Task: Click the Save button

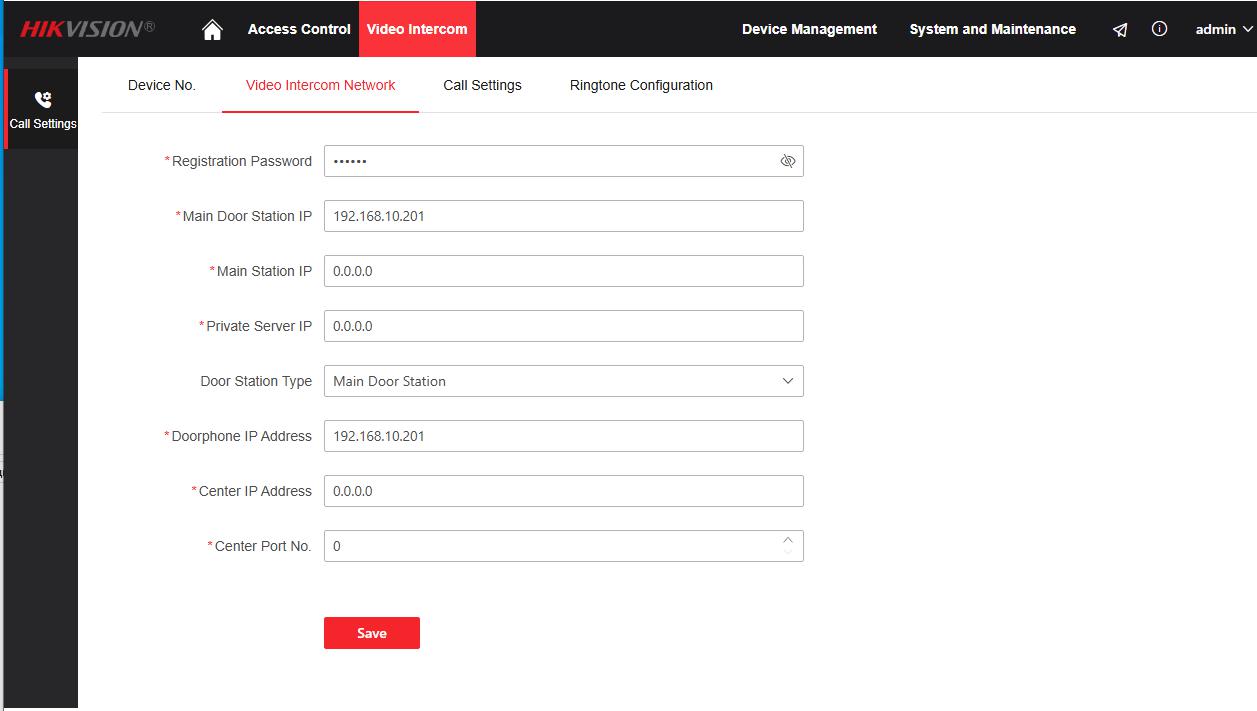Action: pos(372,633)
